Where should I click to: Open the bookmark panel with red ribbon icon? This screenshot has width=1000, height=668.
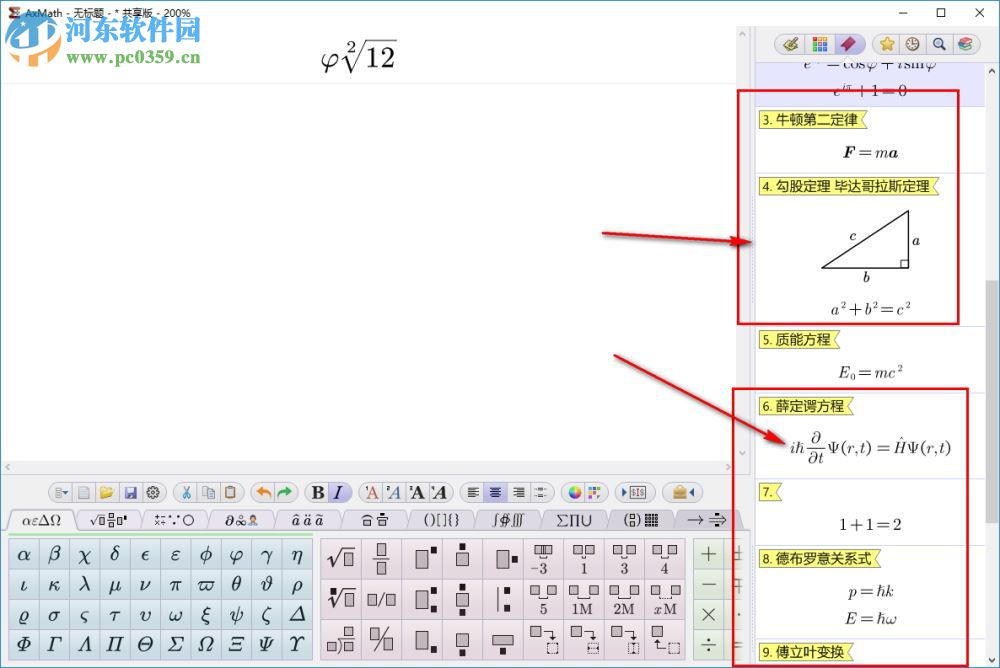pyautogui.click(x=849, y=44)
